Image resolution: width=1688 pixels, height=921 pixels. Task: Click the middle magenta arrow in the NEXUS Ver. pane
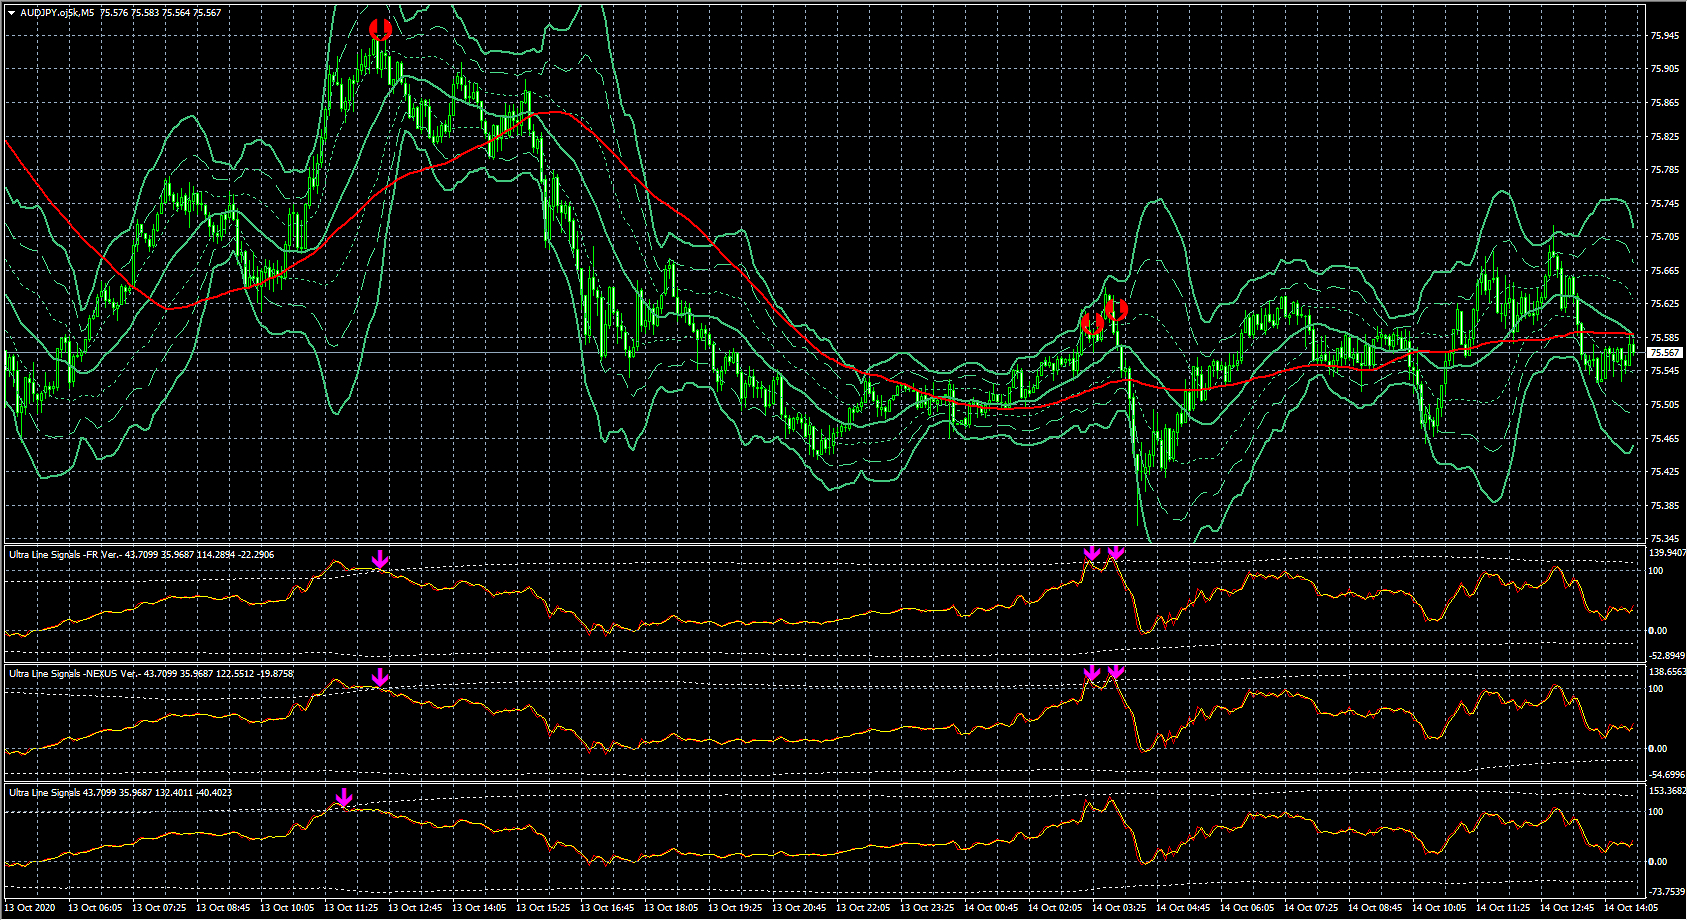coord(1092,673)
